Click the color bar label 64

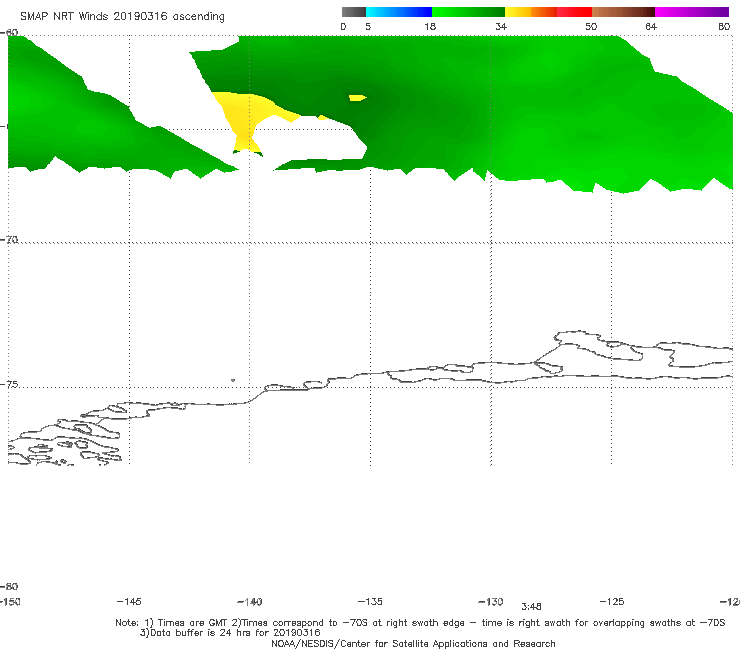[x=651, y=27]
